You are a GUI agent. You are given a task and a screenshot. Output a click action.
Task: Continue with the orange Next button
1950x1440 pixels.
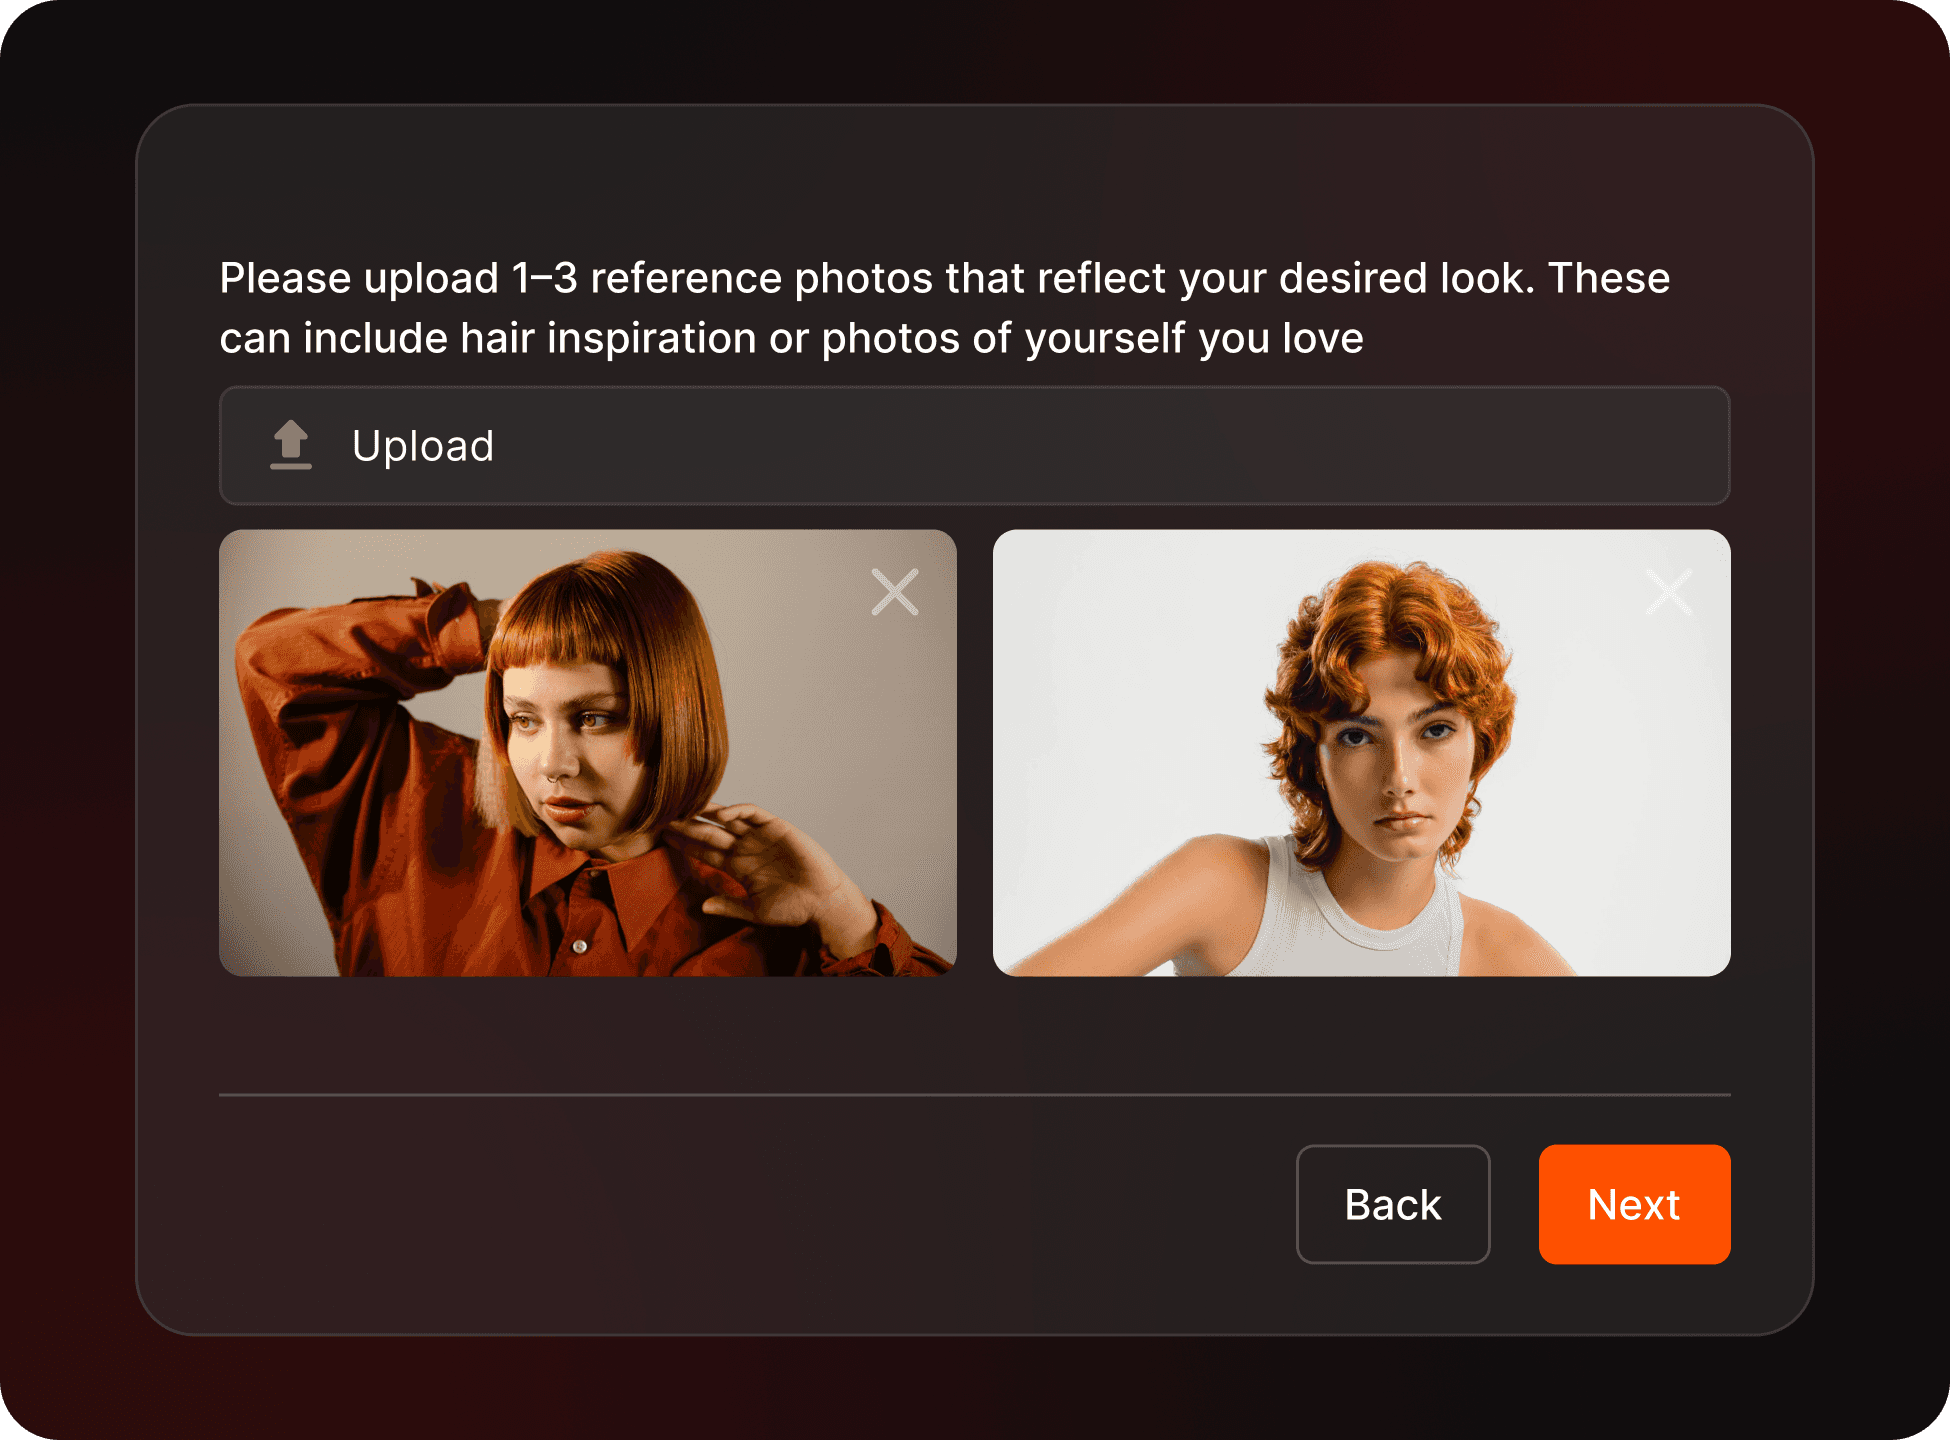[1635, 1204]
